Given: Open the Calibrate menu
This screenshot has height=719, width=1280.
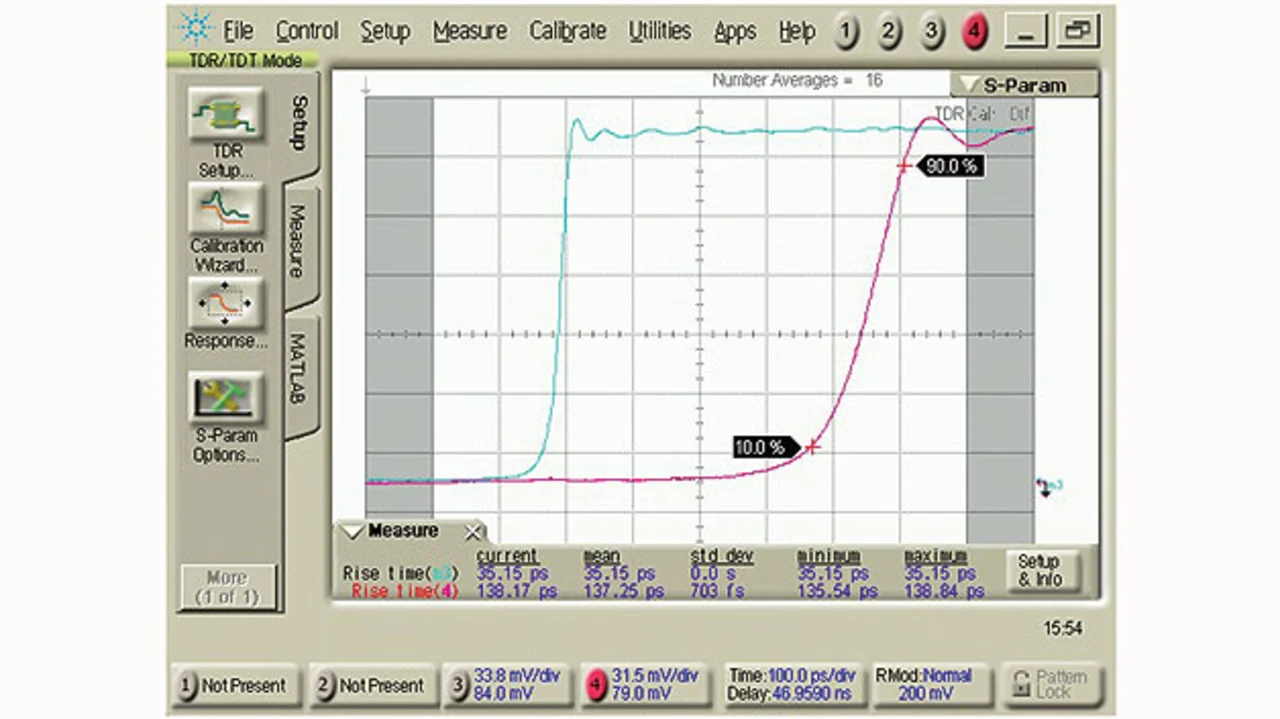Looking at the screenshot, I should pos(568,32).
